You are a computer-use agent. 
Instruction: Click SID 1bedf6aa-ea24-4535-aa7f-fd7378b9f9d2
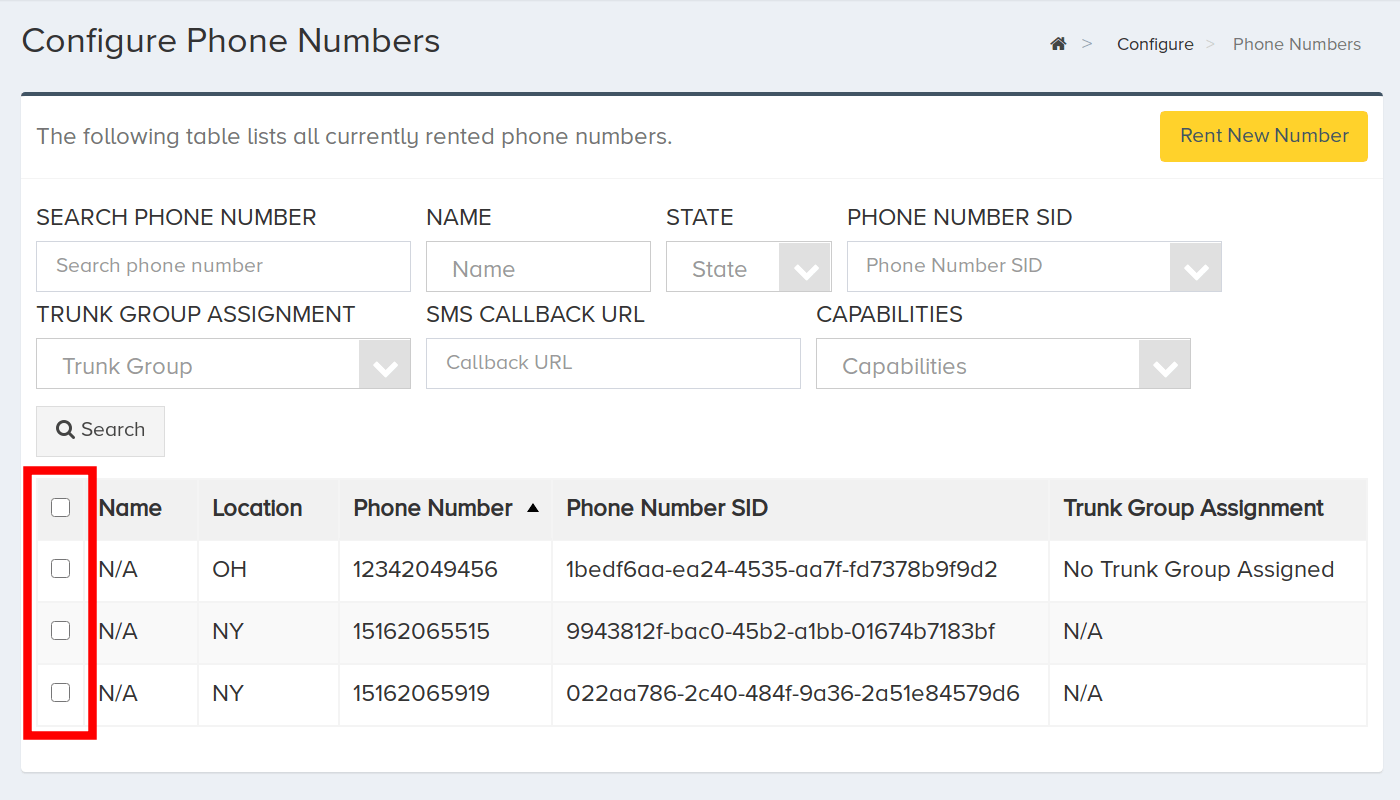(782, 569)
